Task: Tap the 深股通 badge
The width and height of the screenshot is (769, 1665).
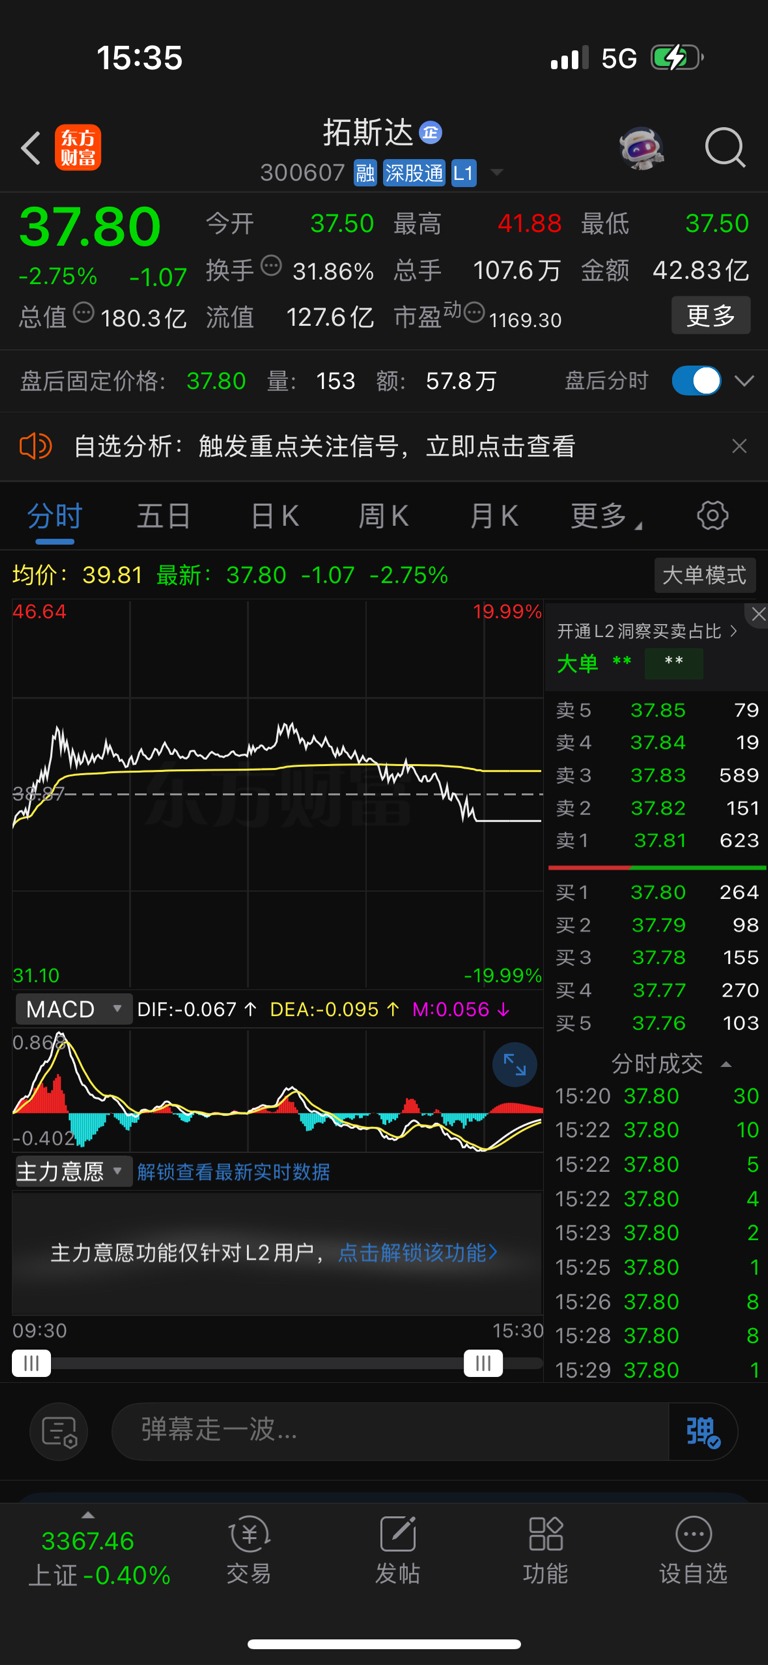Action: pyautogui.click(x=414, y=173)
